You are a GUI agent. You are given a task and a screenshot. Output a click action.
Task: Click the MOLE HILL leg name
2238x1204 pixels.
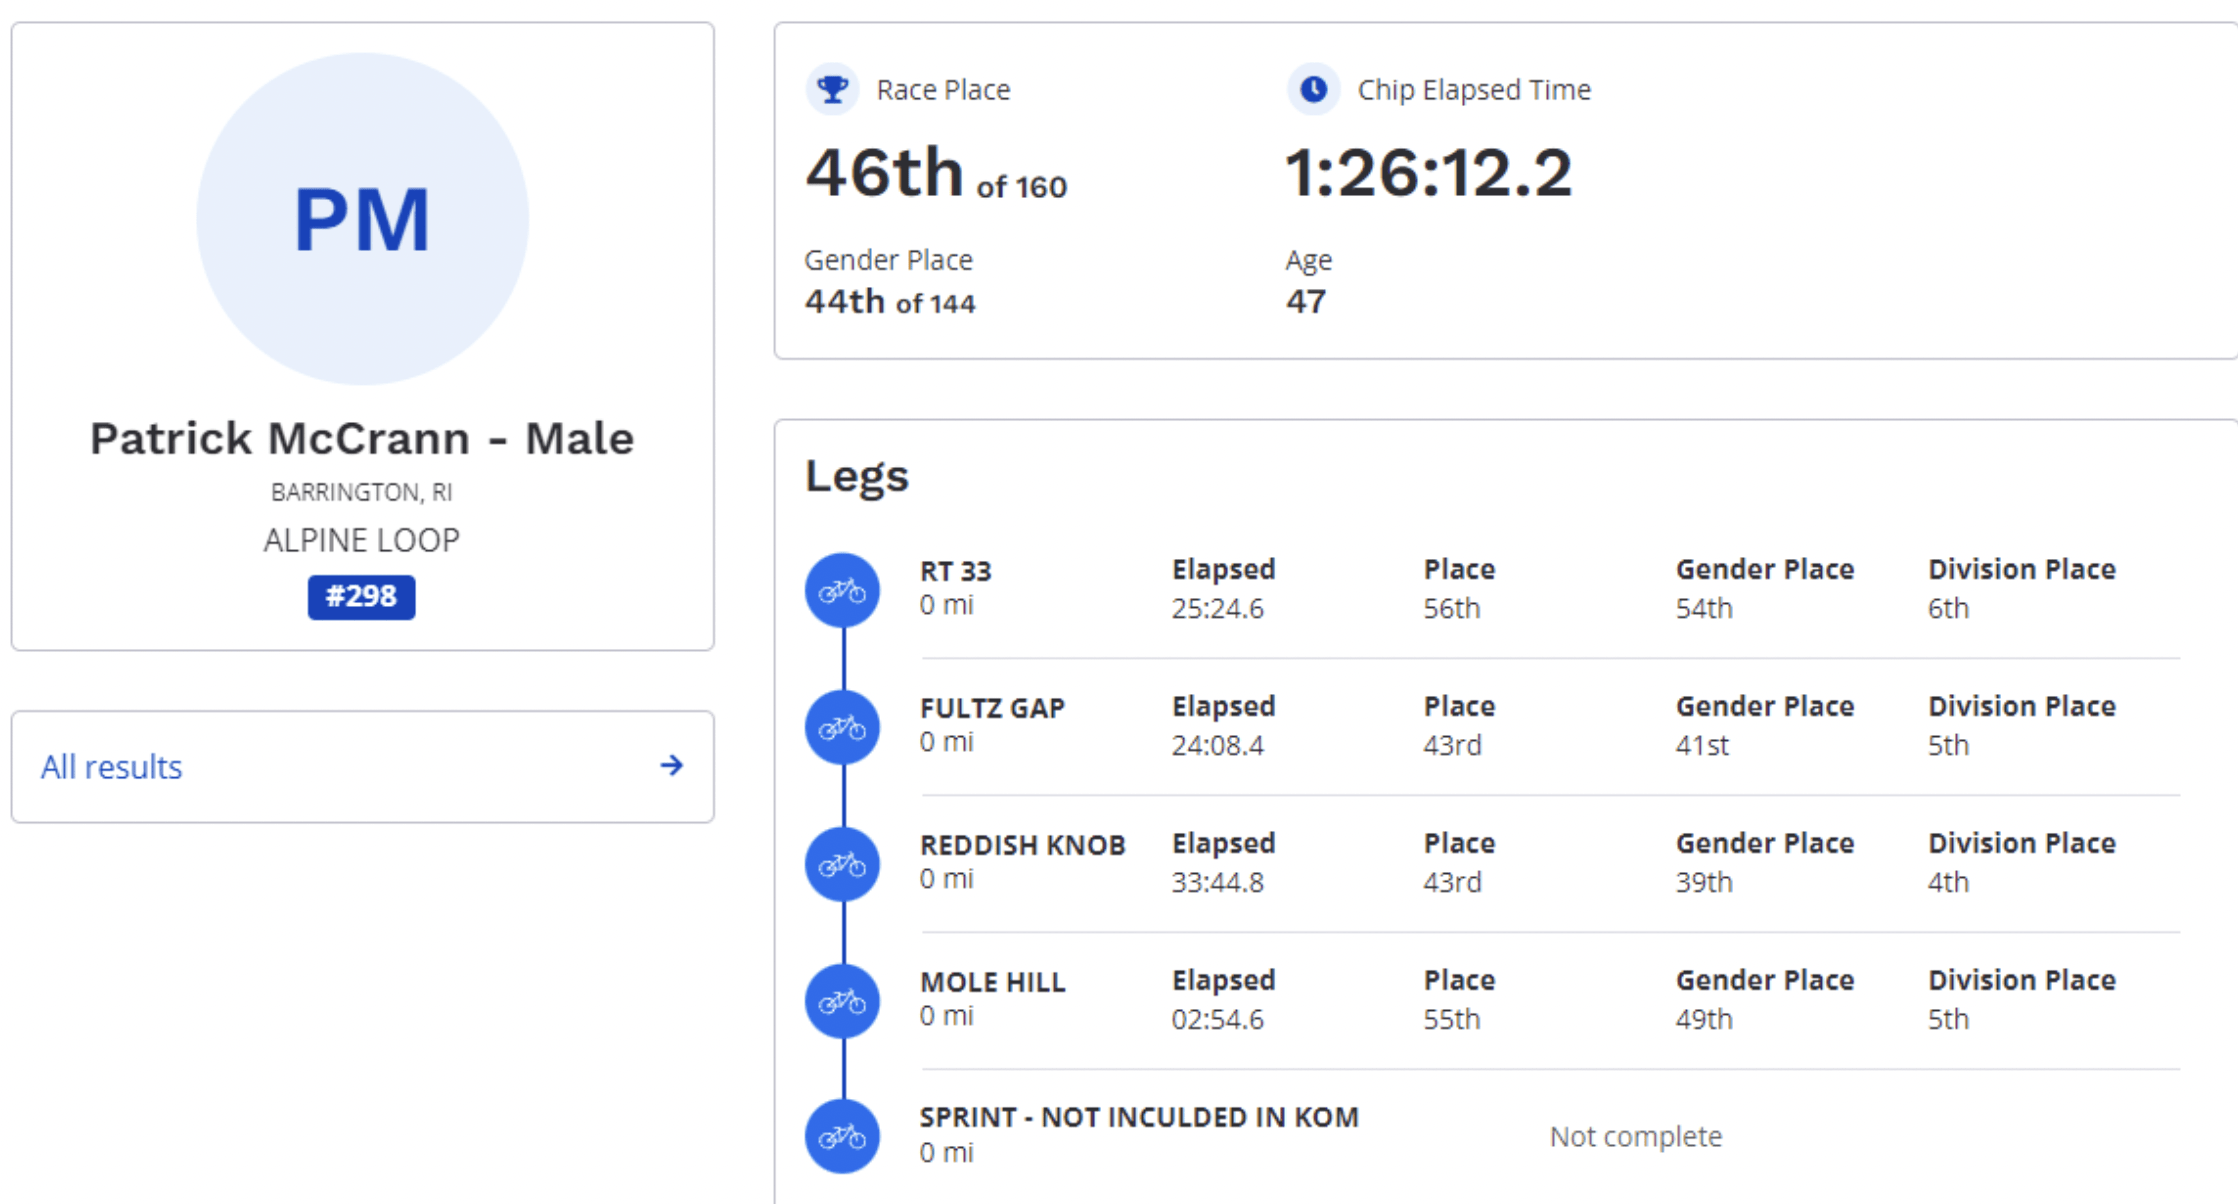click(x=992, y=983)
